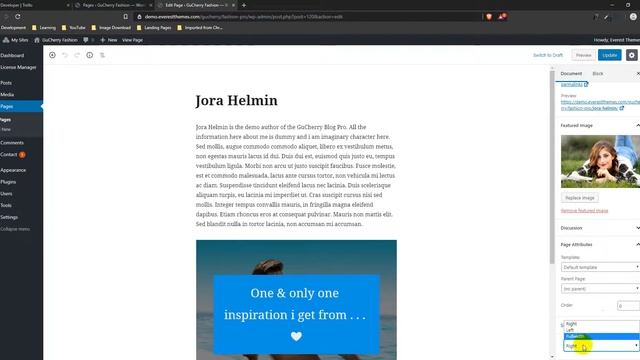The image size is (640, 360).
Task: Open the Template dropdown
Action: tap(600, 267)
